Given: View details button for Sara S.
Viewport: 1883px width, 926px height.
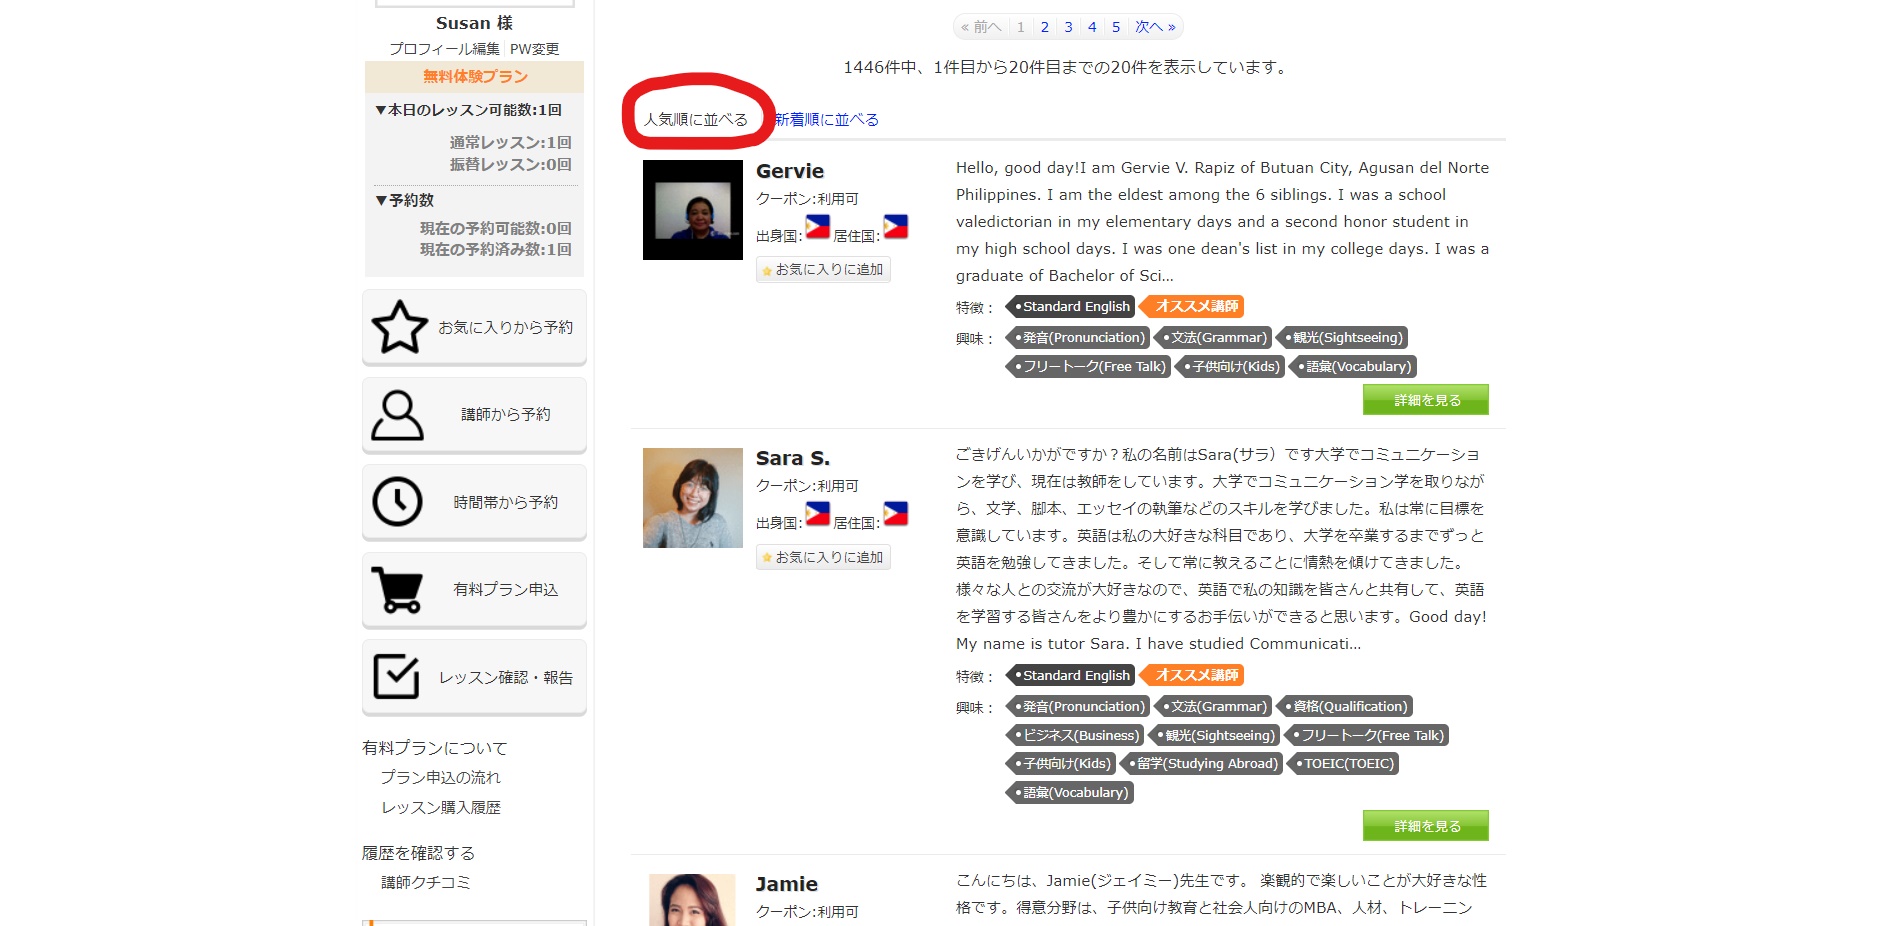Looking at the screenshot, I should (x=1425, y=826).
